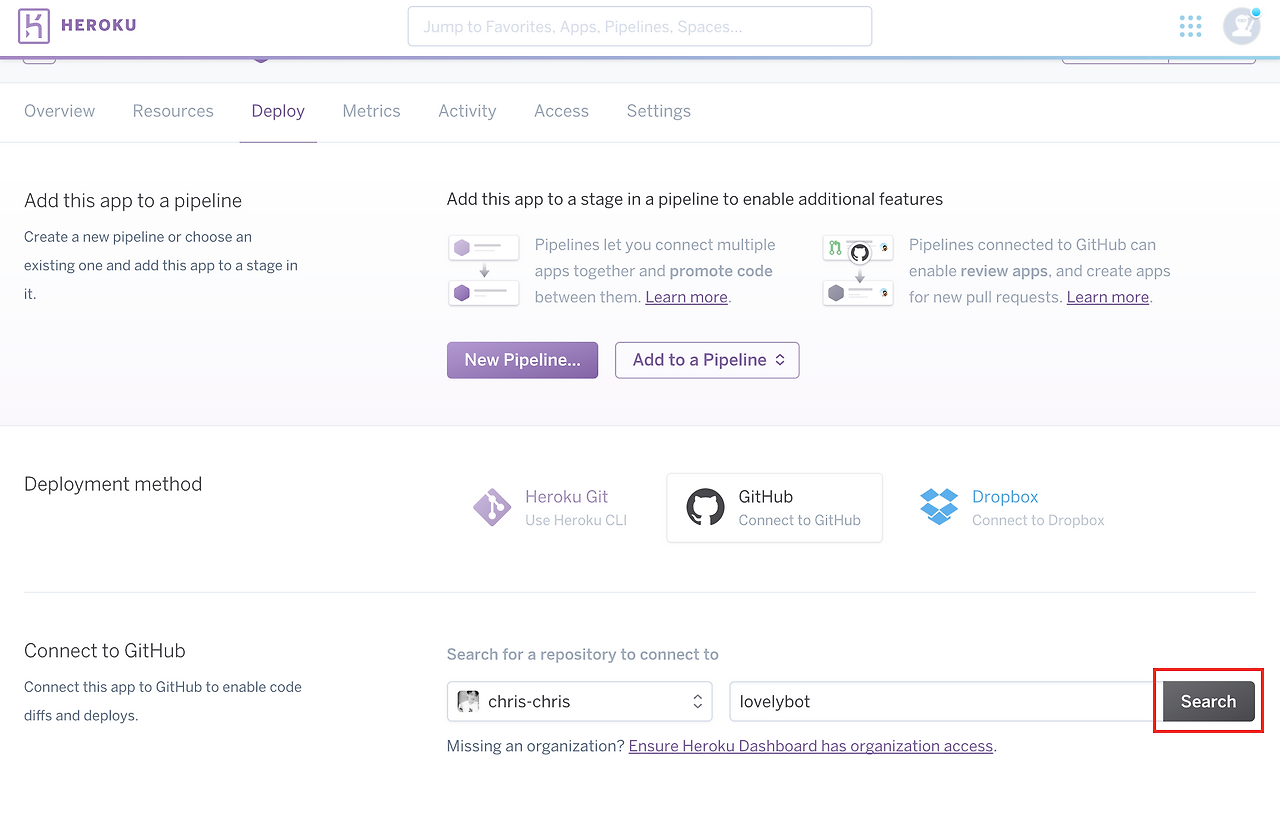Click the GitHub review apps diagram icon
This screenshot has height=830, width=1280.
point(858,270)
